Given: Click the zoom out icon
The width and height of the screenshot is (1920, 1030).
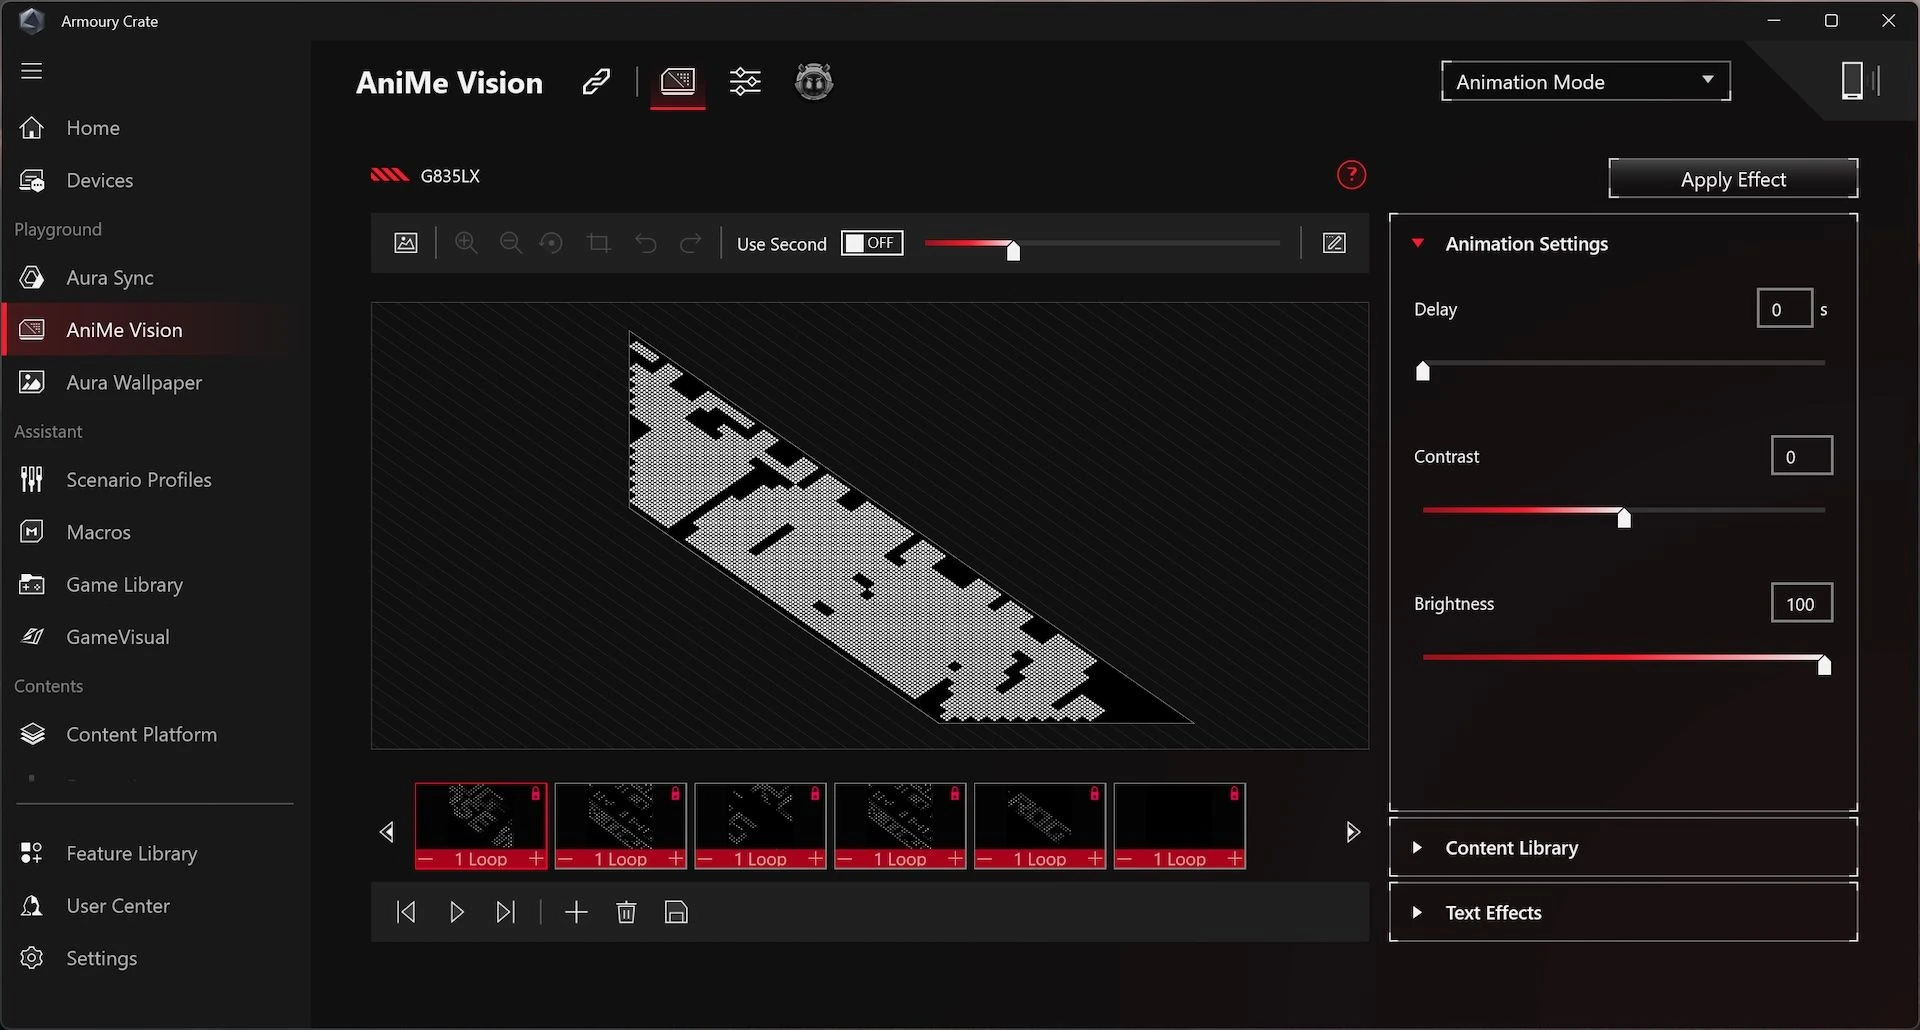Looking at the screenshot, I should [x=510, y=243].
